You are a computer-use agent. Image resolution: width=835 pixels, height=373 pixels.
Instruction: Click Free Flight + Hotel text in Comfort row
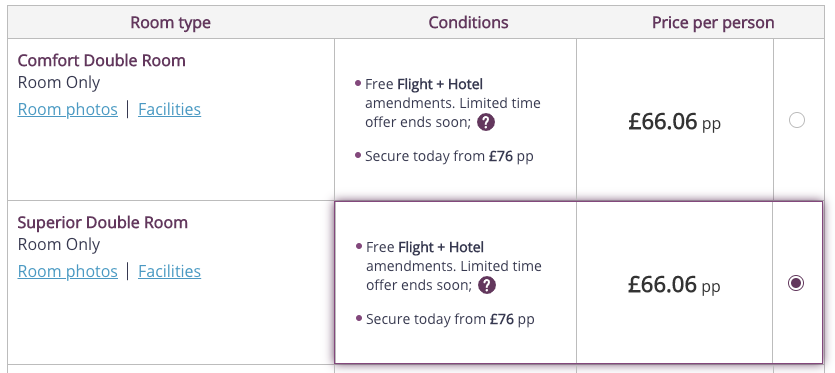pos(424,84)
